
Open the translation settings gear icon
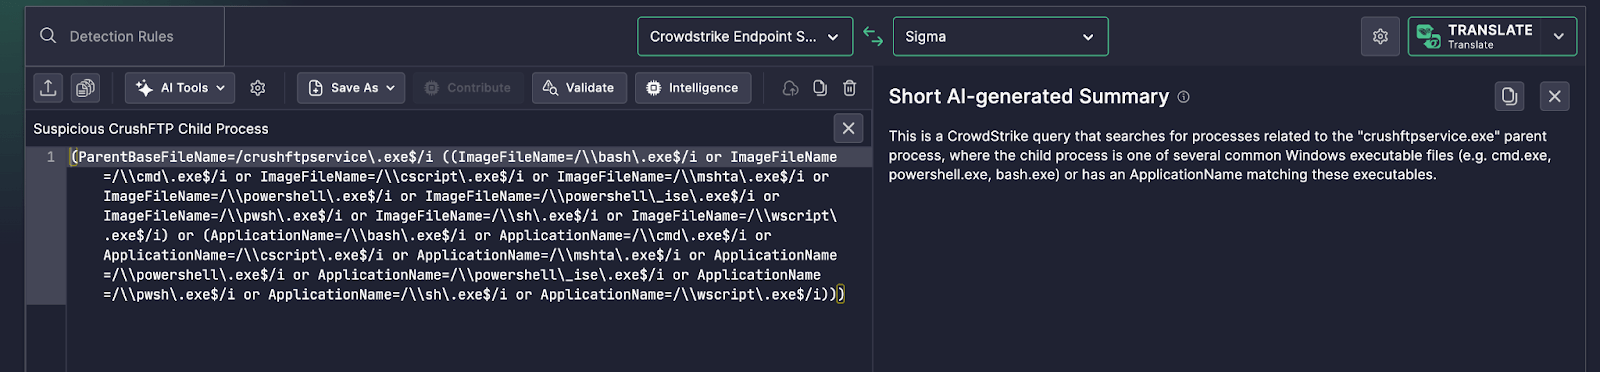click(x=1380, y=37)
